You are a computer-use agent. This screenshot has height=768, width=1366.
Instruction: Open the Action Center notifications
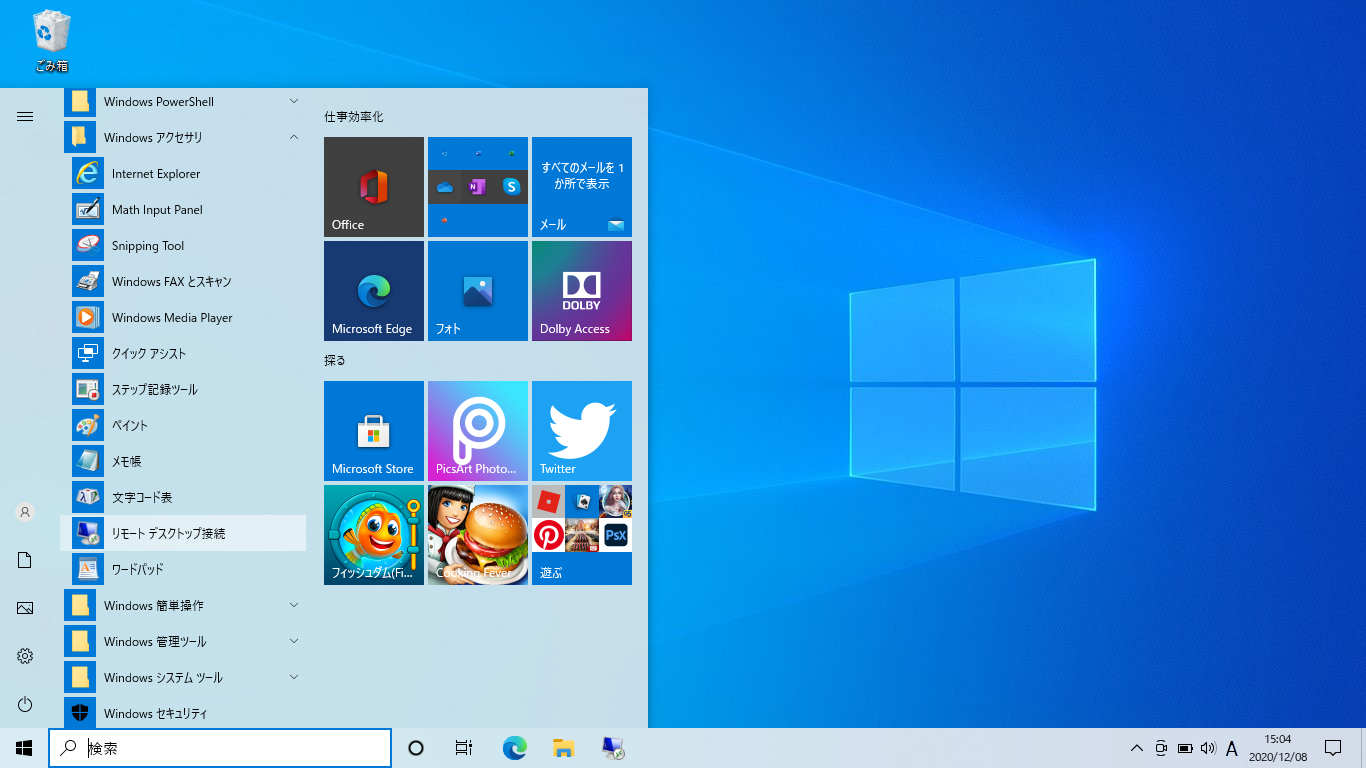click(1333, 748)
